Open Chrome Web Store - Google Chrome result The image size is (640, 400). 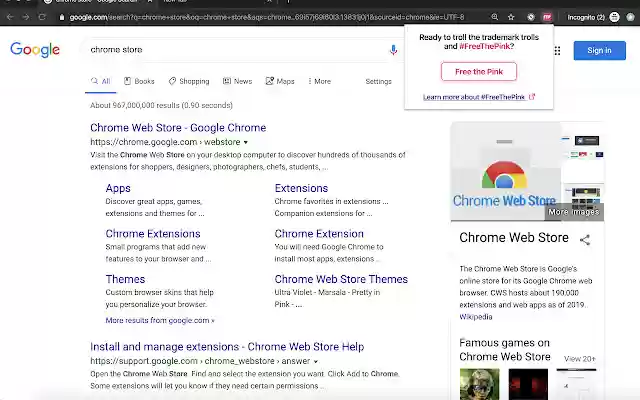point(178,128)
